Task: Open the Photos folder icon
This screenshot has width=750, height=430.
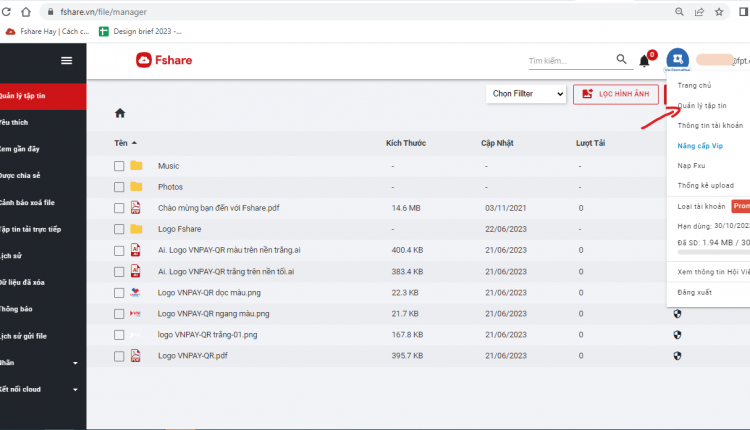Action: click(136, 187)
